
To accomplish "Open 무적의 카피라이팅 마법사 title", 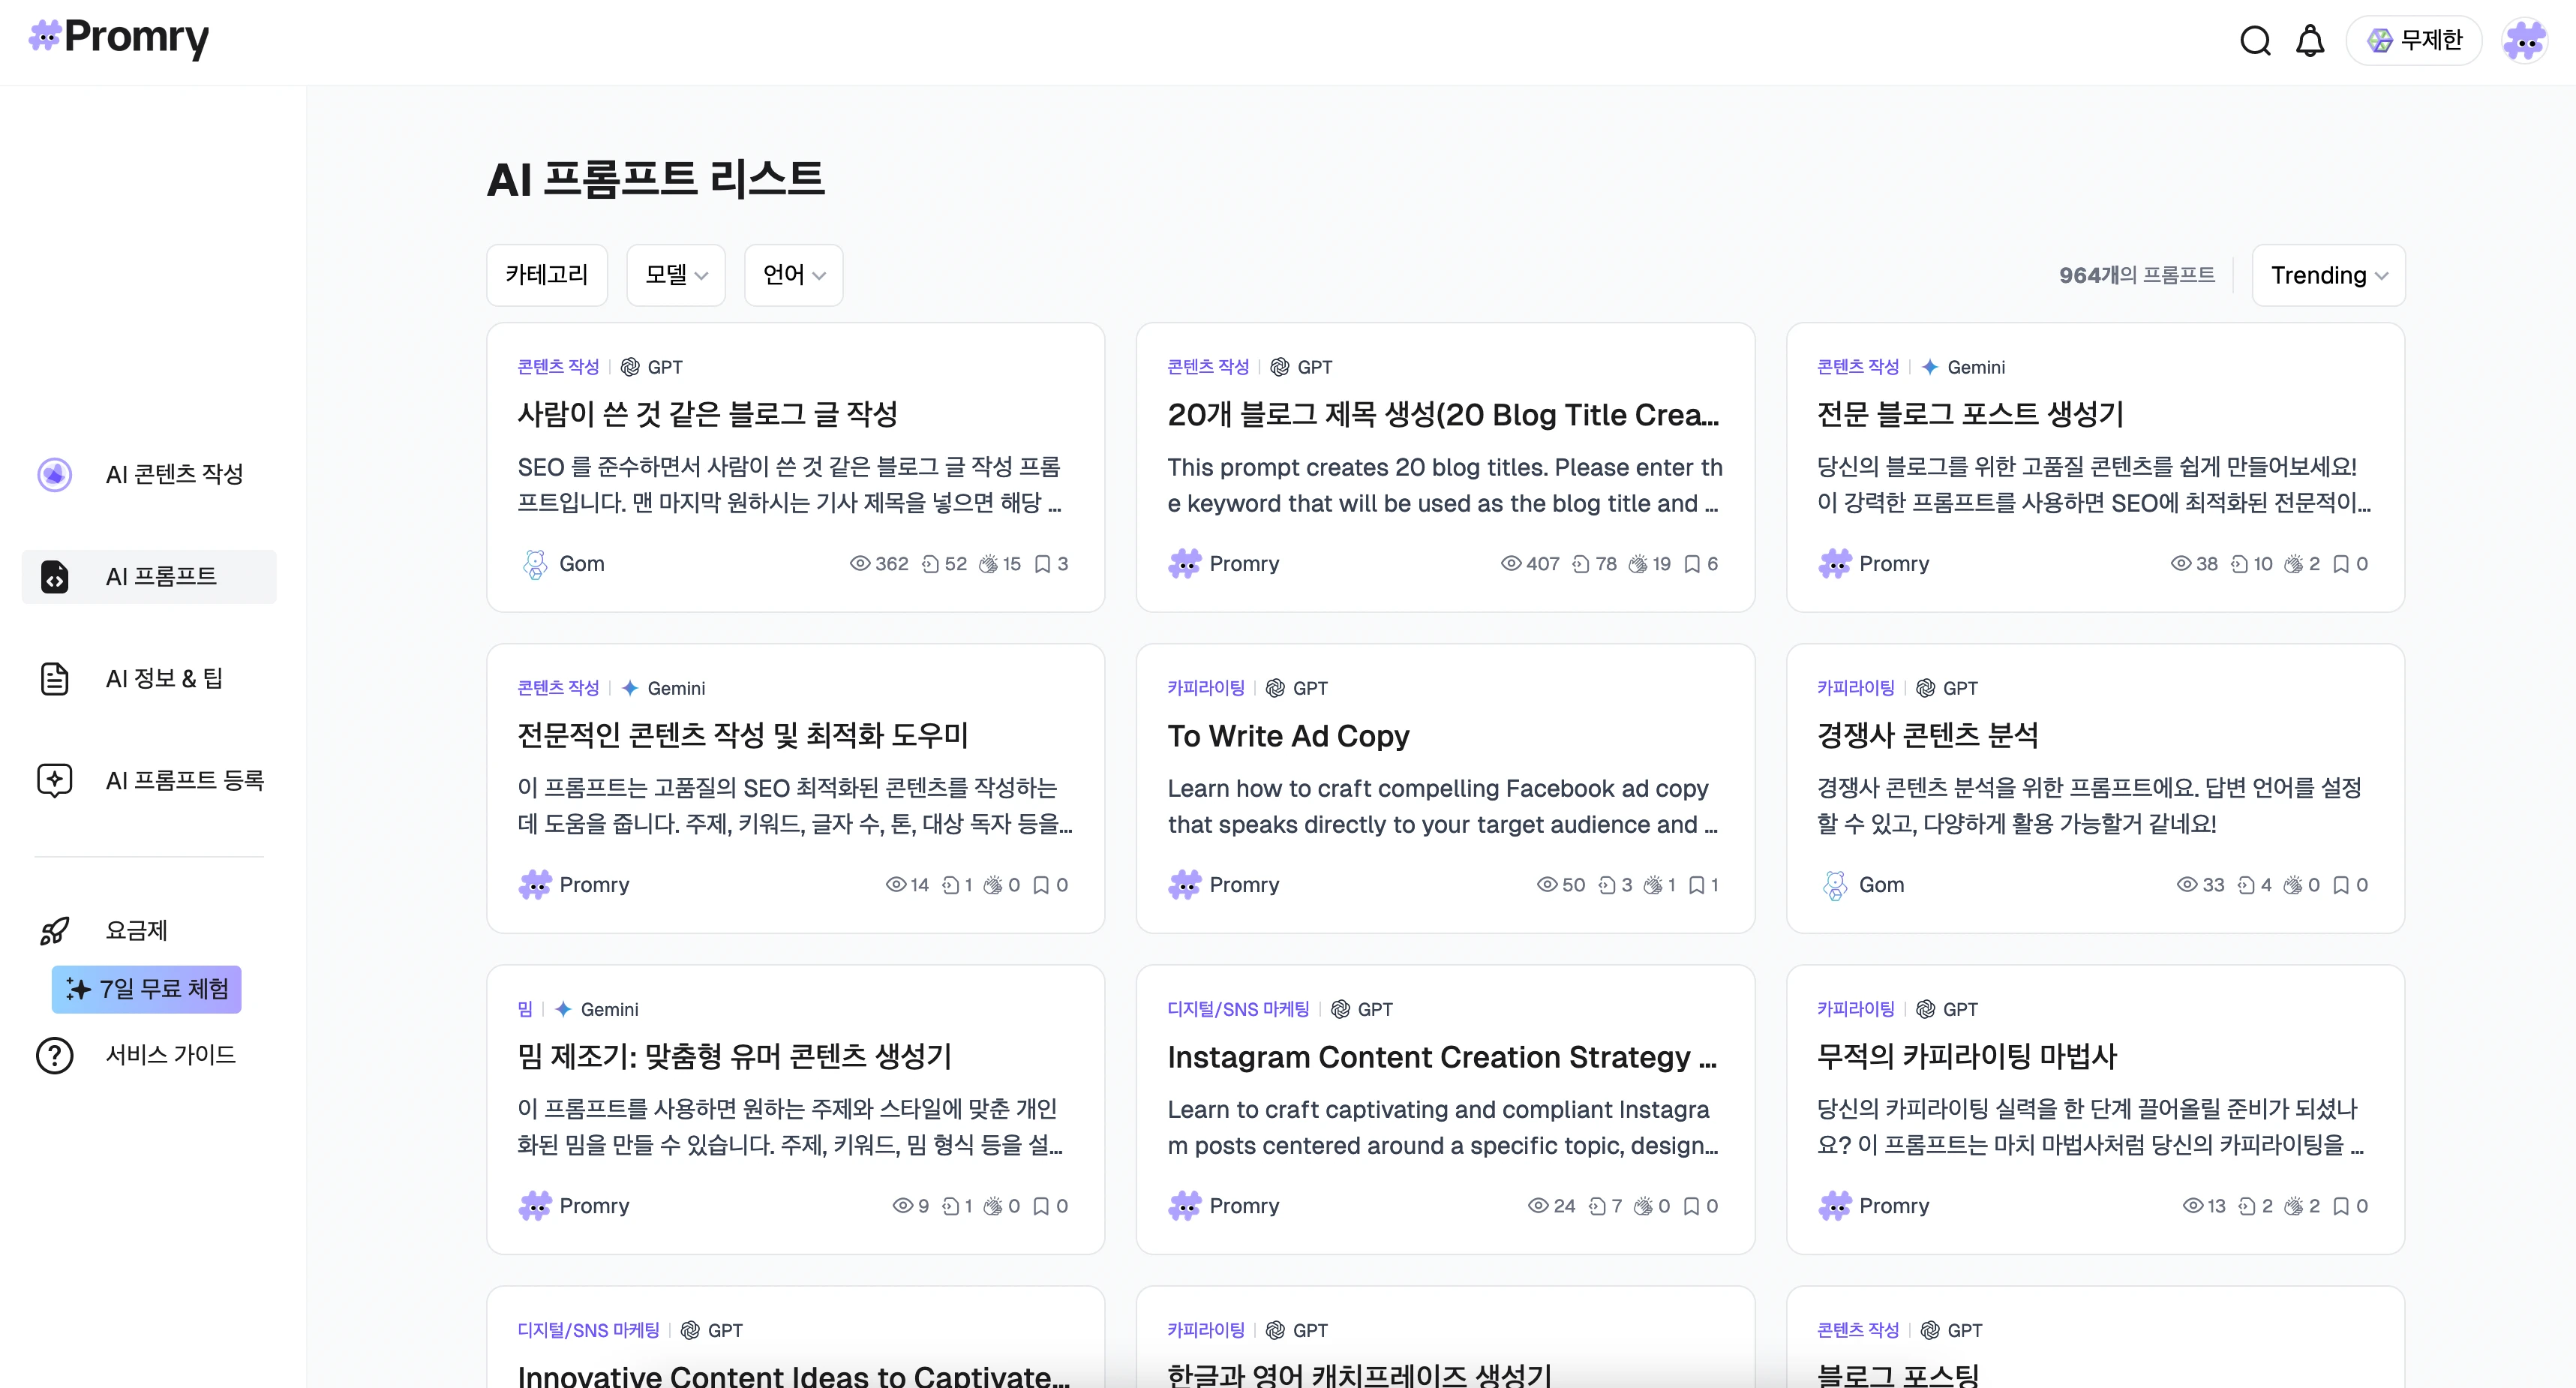I will point(1967,1057).
